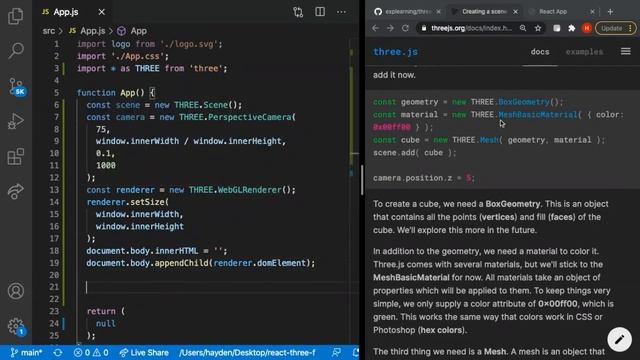The image size is (640, 360).
Task: Click the threejs.org address bar
Action: point(471,28)
